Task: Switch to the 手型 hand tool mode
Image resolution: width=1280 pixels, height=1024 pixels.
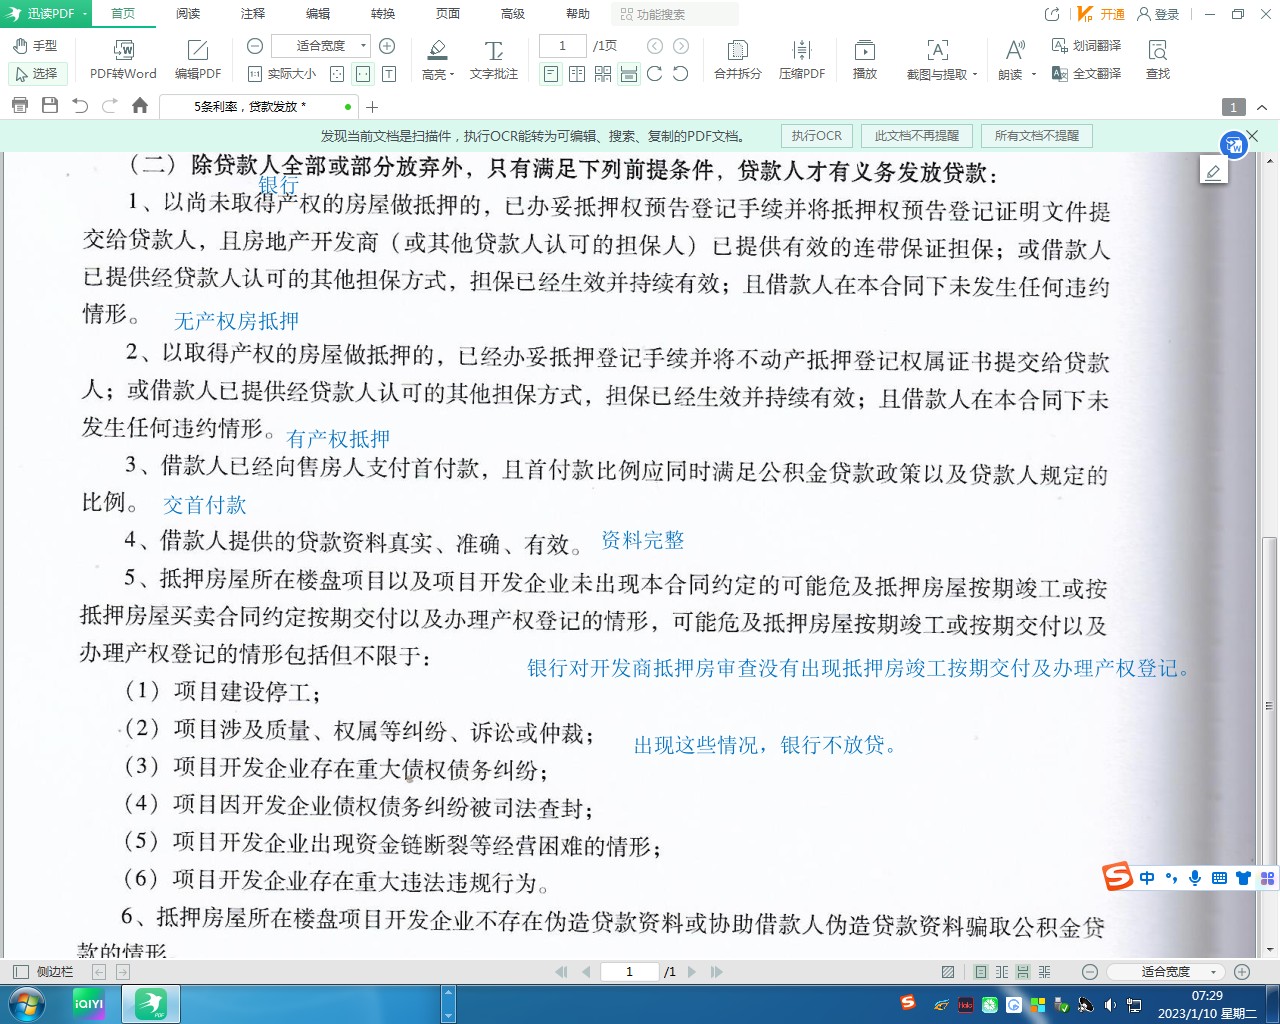Action: (x=35, y=46)
